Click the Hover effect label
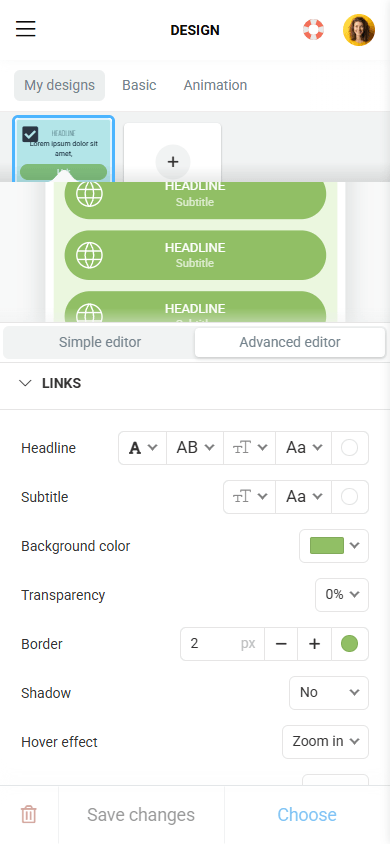Image resolution: width=390 pixels, height=844 pixels. [59, 742]
